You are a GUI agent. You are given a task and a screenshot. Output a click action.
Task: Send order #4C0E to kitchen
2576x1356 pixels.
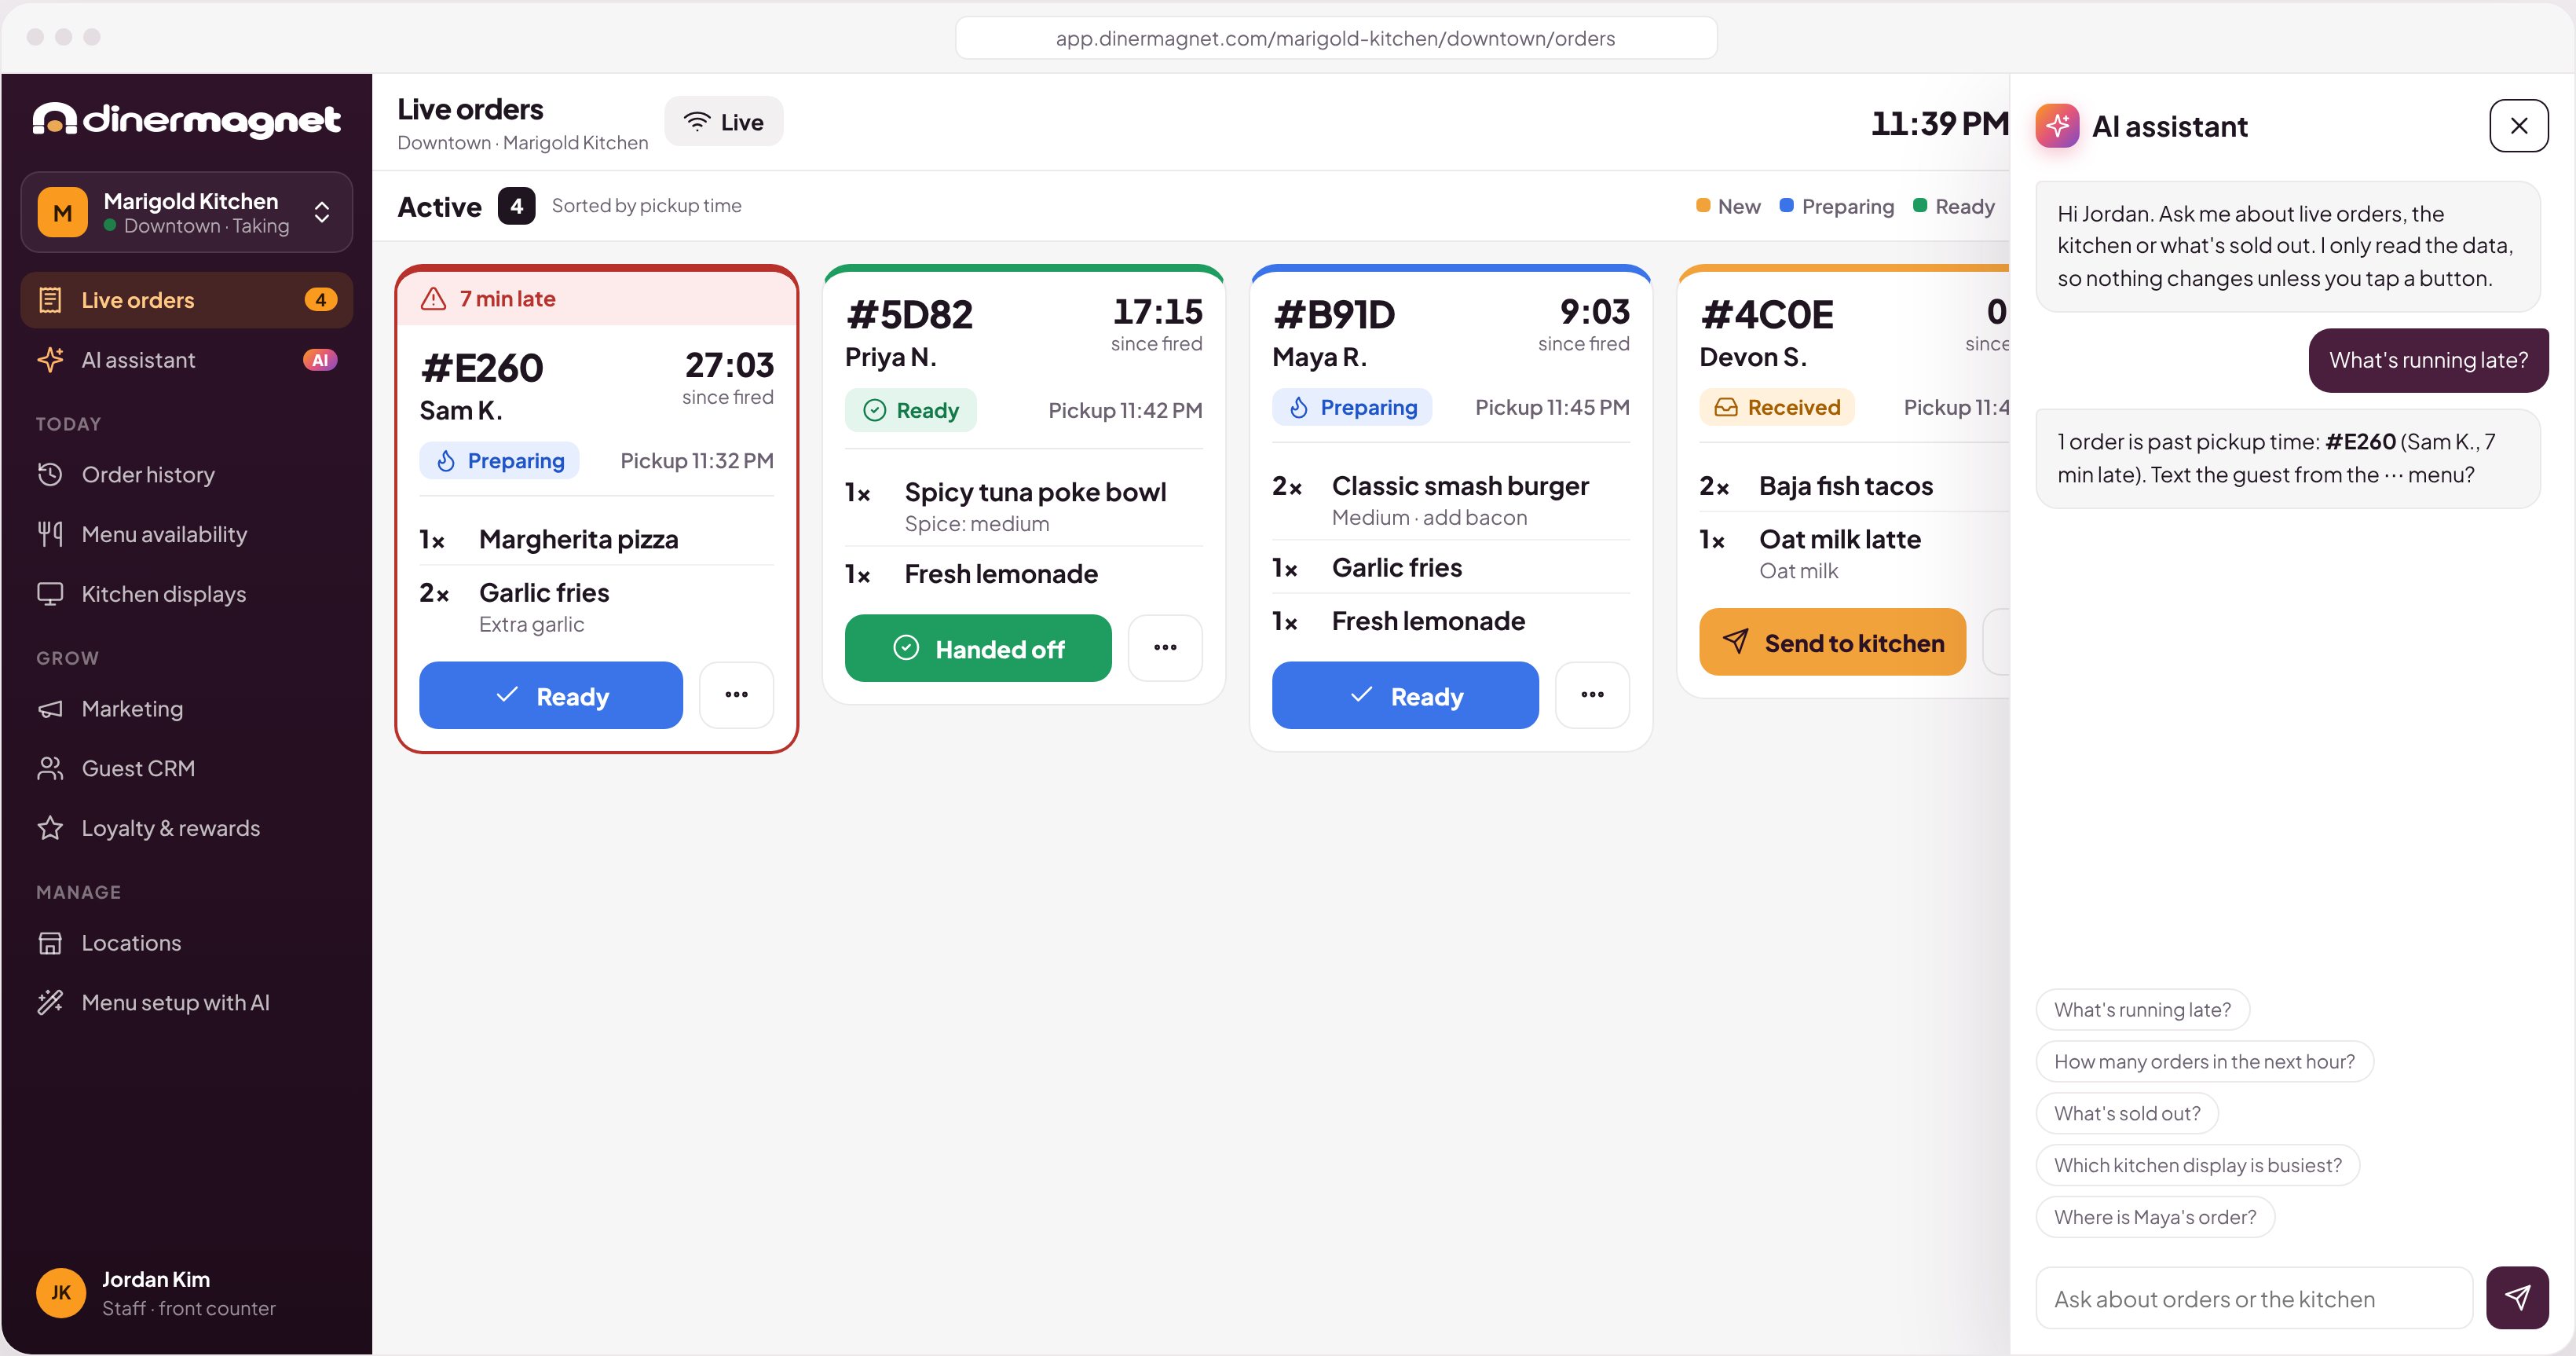tap(1832, 642)
